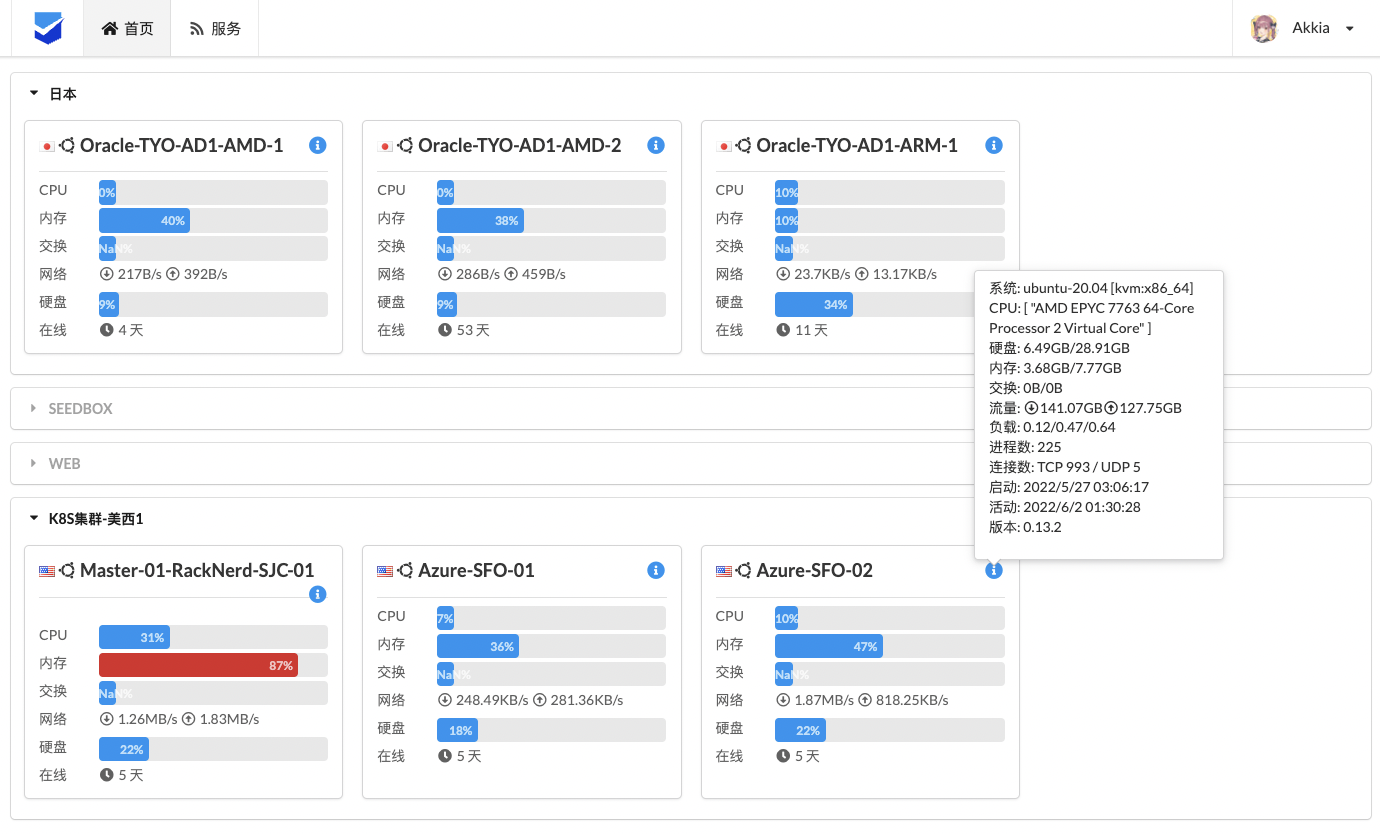1380x834 pixels.
Task: Expand the WEB server group
Action: click(x=35, y=464)
